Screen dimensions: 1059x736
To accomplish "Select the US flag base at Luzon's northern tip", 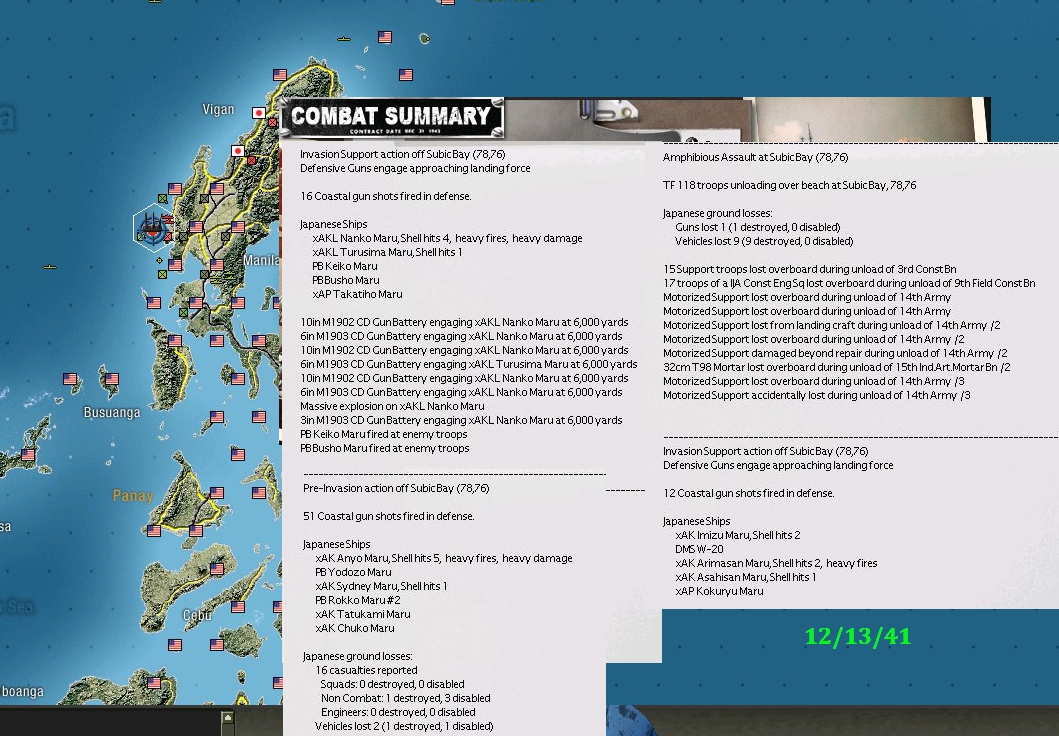I will click(x=280, y=75).
